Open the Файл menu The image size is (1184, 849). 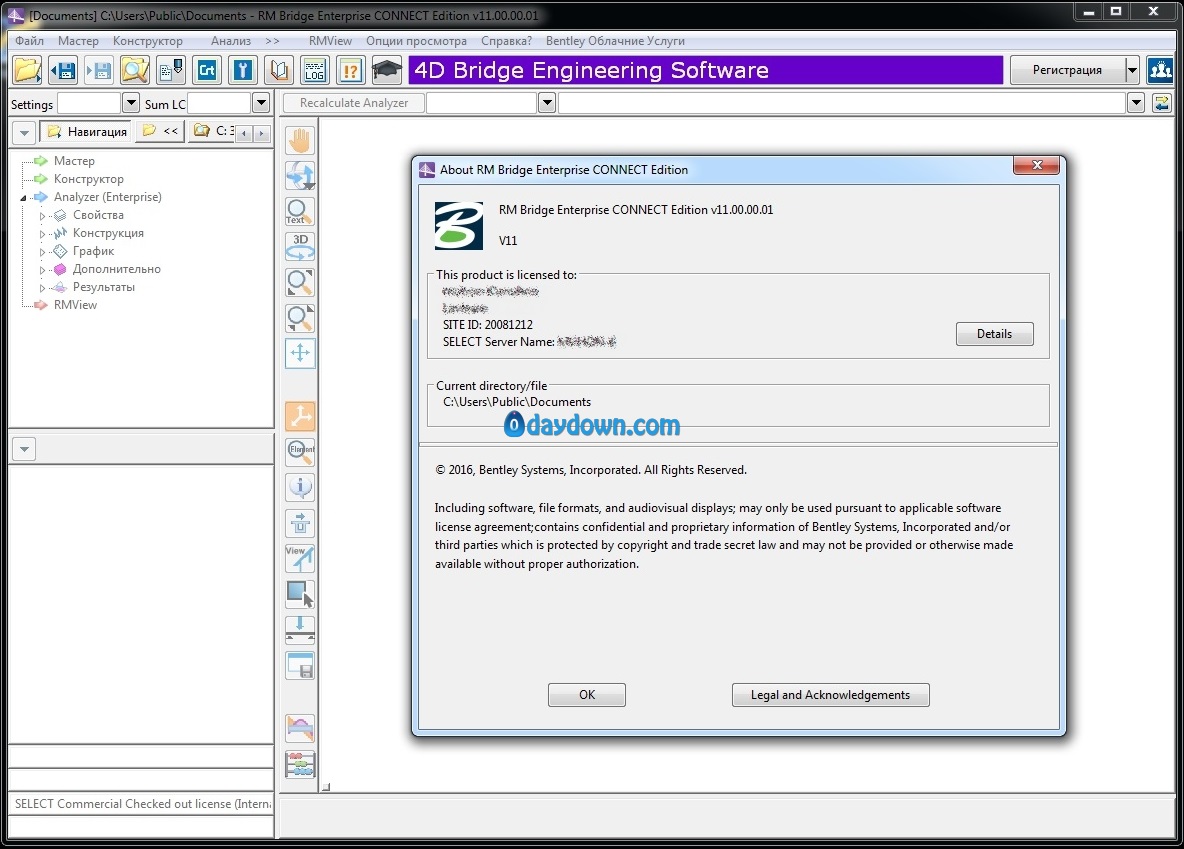(x=29, y=41)
